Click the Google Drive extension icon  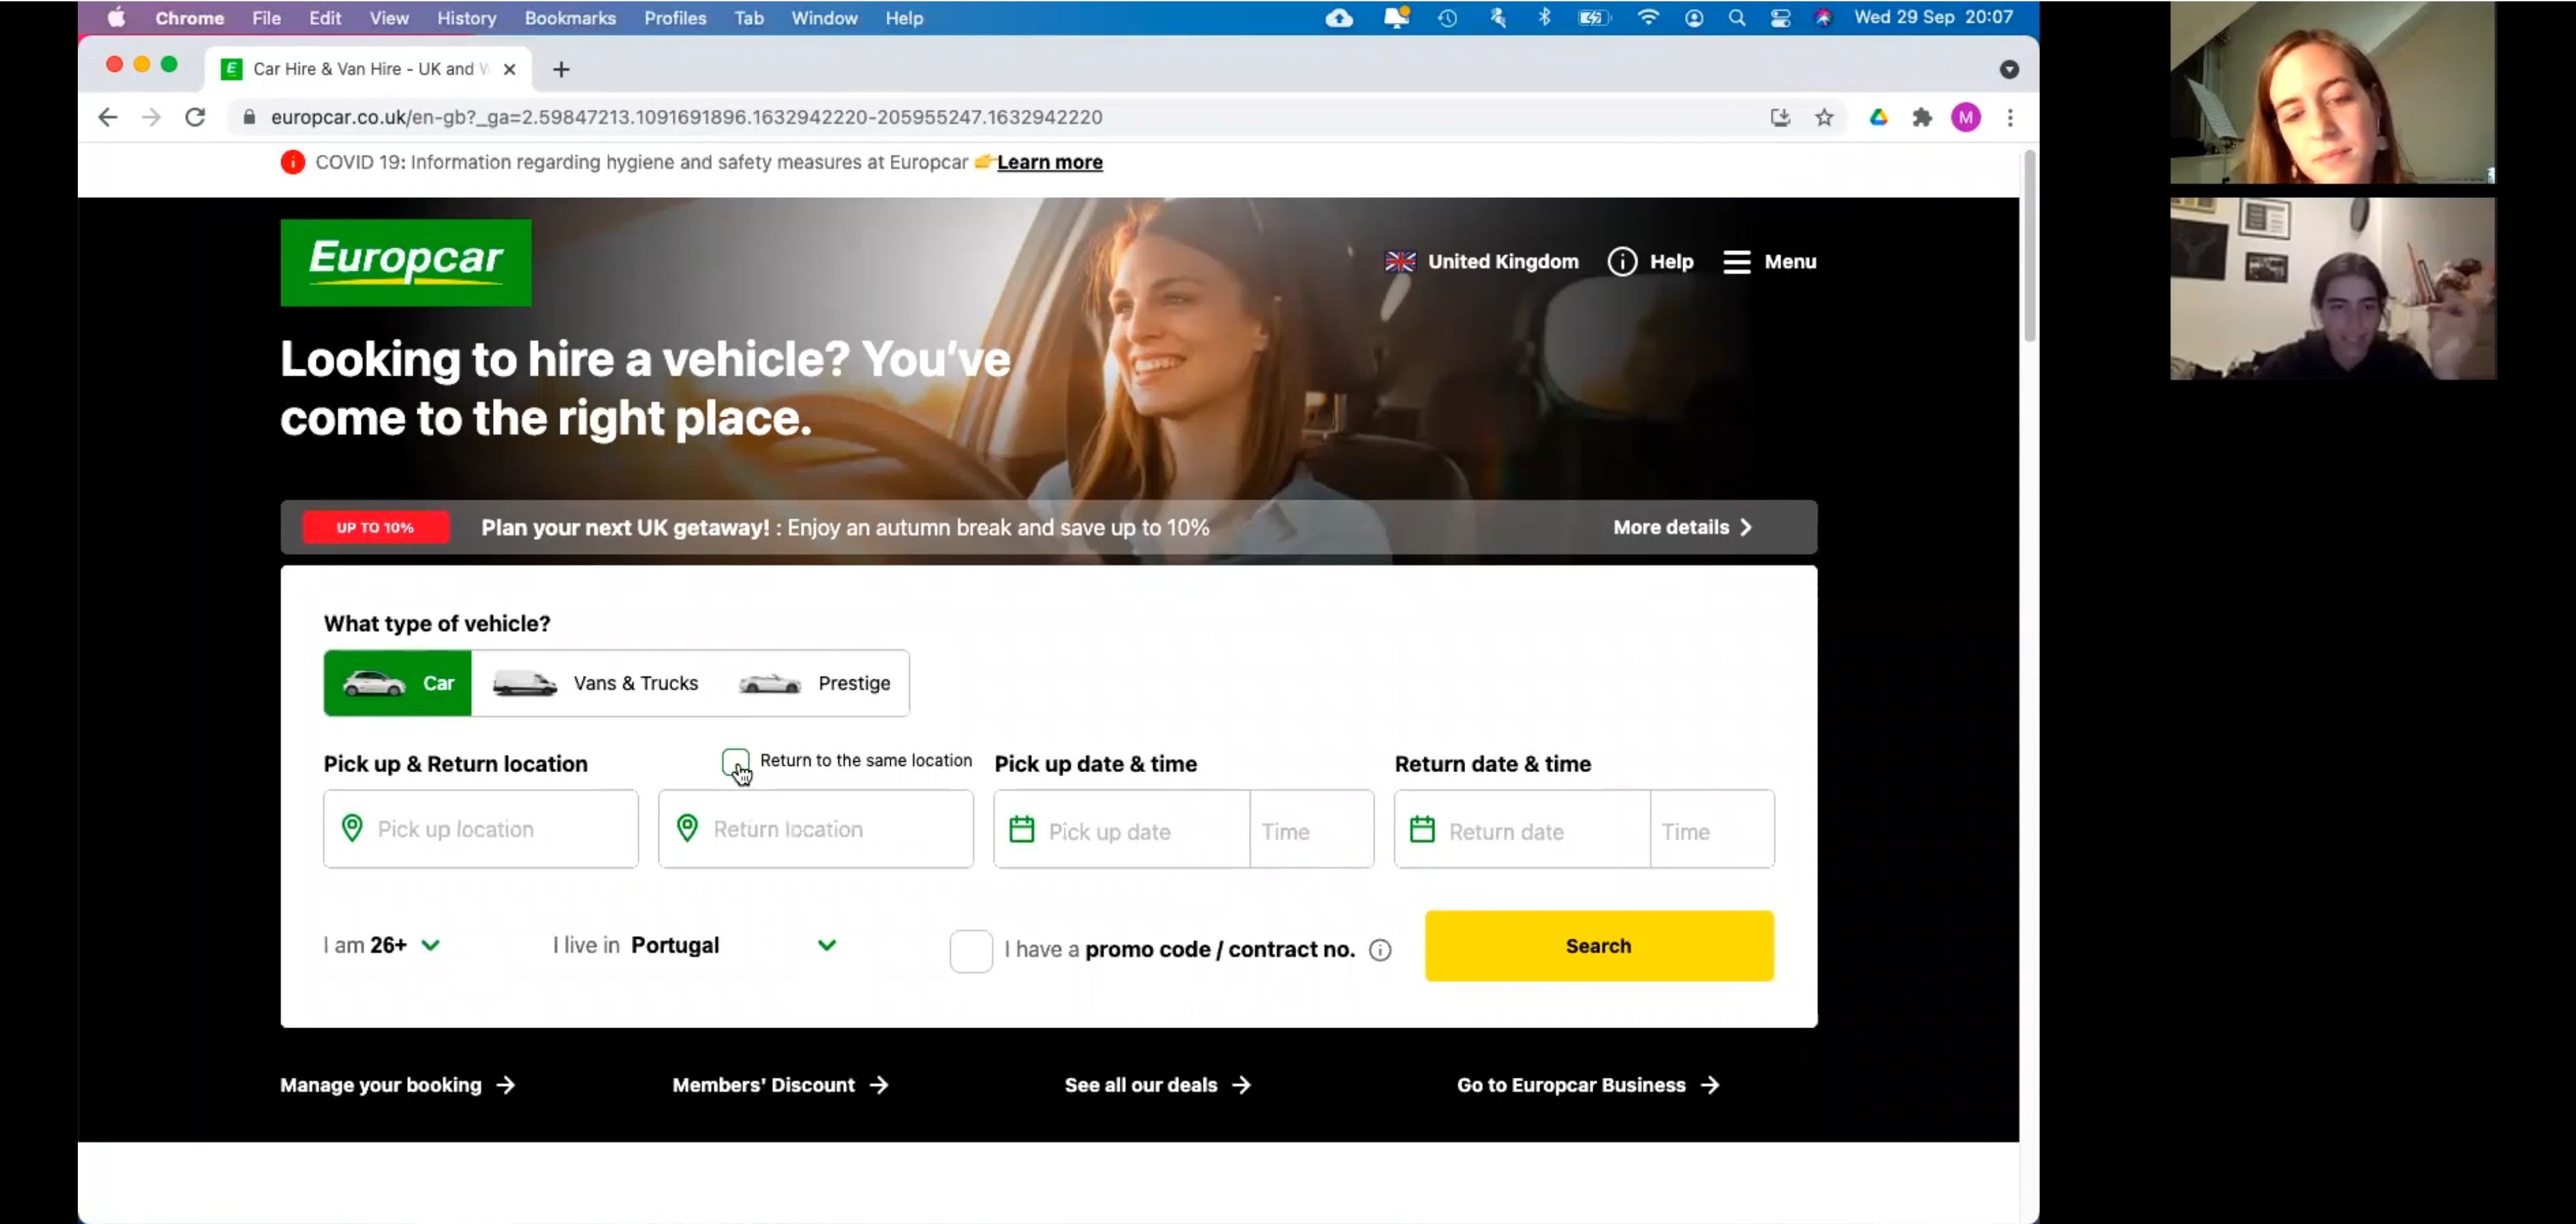[1878, 118]
